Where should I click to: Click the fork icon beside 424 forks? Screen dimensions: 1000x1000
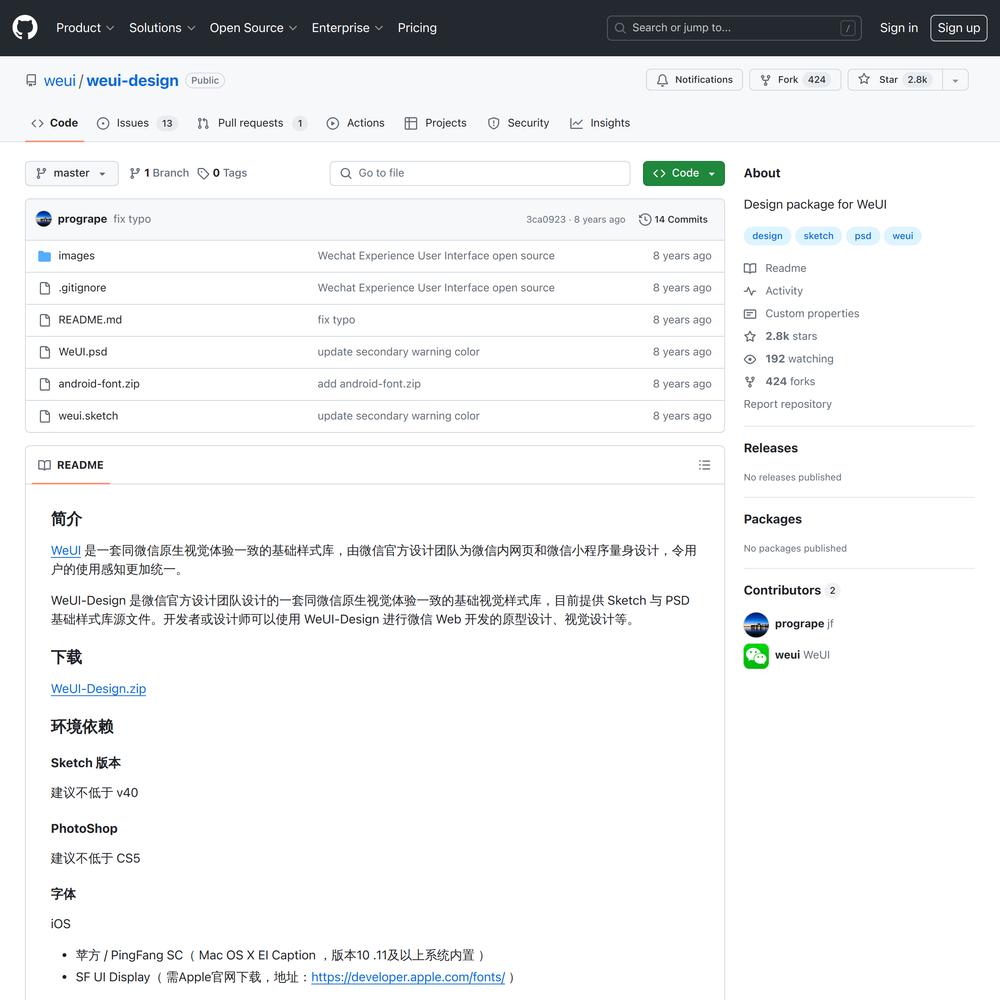[x=750, y=381]
